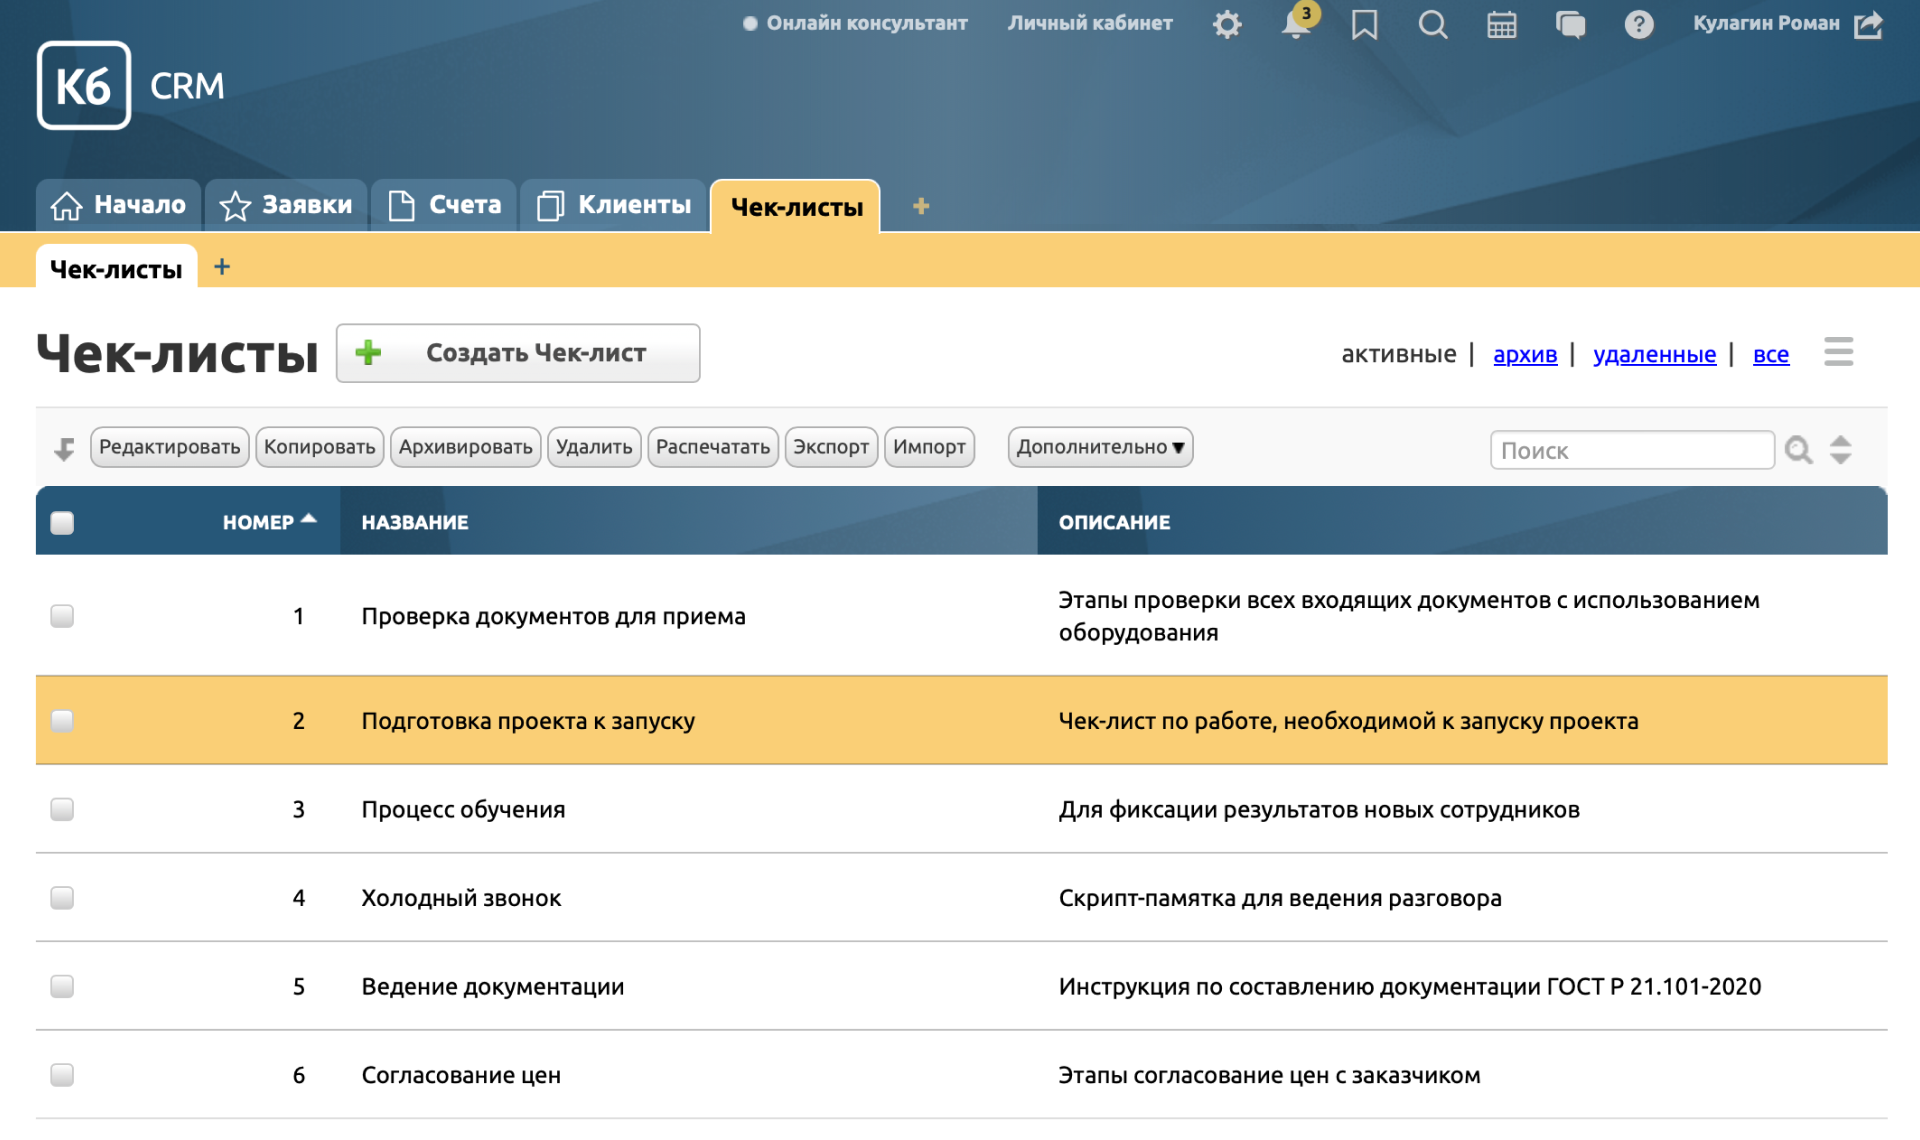Viewport: 1920px width, 1140px height.
Task: Click logout icon next to Кулагин Роман
Action: pos(1868,24)
